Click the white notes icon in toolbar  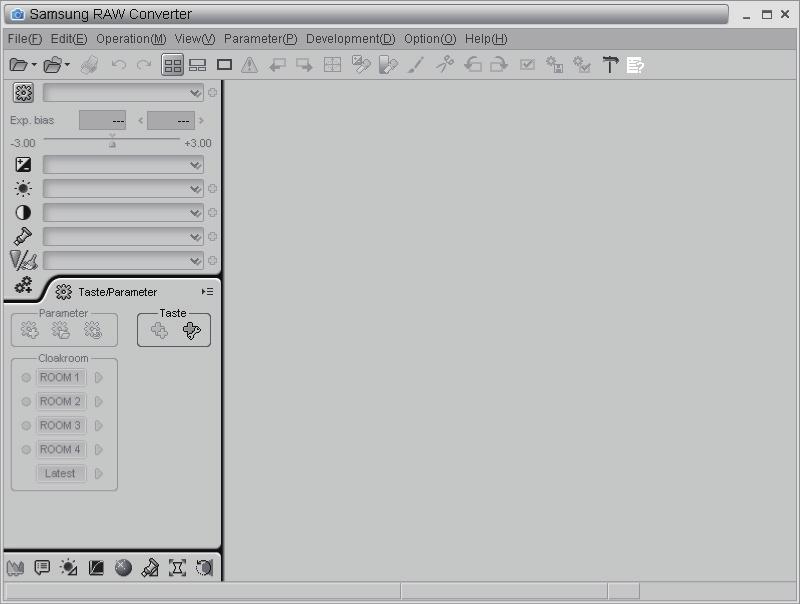click(x=635, y=65)
